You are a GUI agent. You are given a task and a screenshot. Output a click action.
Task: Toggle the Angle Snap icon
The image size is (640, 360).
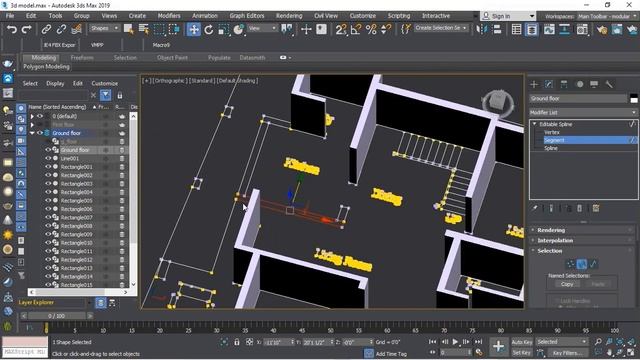coord(356,29)
